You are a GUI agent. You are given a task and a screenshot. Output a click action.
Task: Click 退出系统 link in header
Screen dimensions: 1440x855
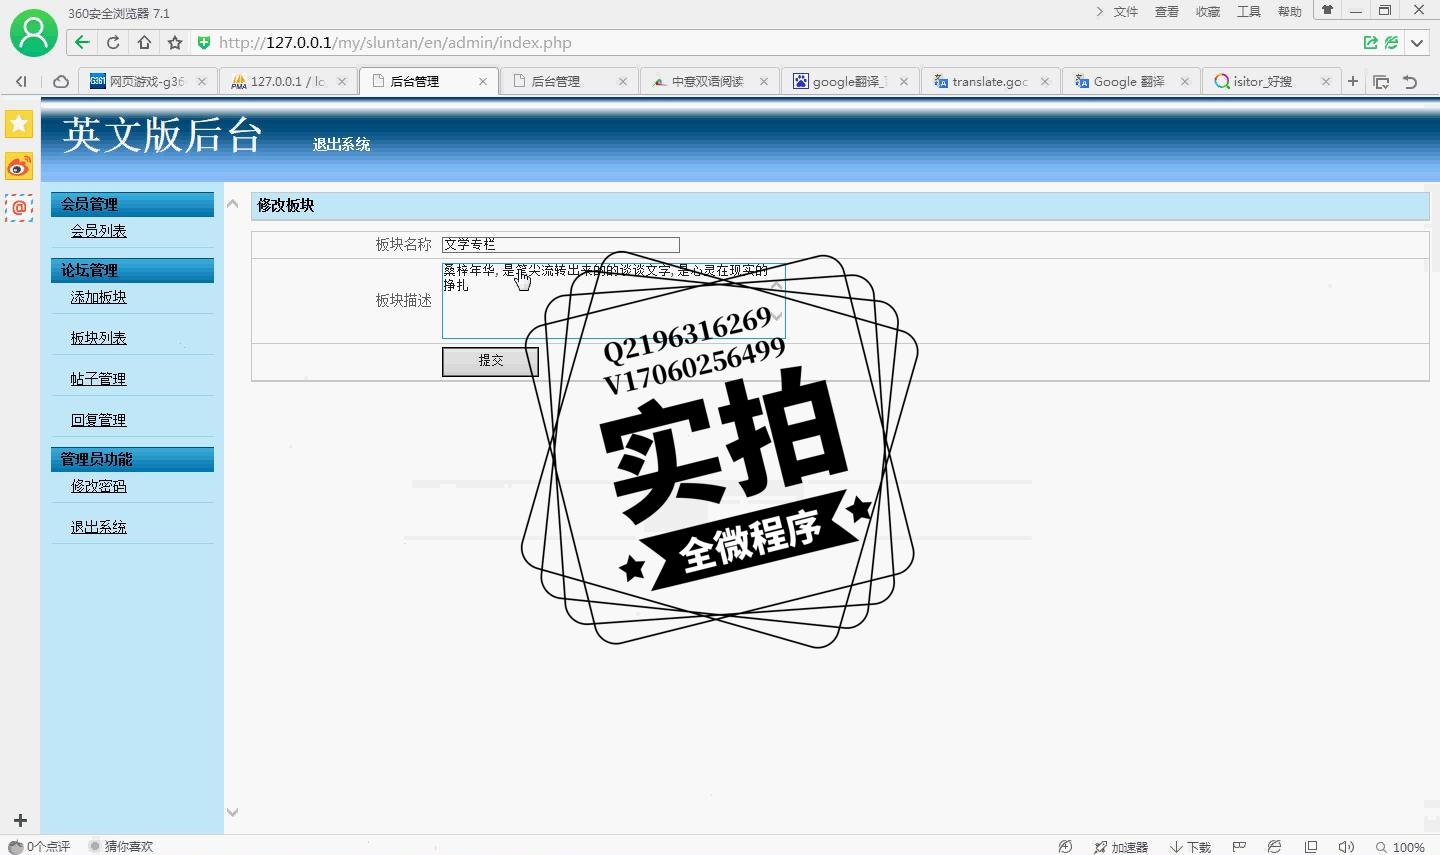coord(341,144)
